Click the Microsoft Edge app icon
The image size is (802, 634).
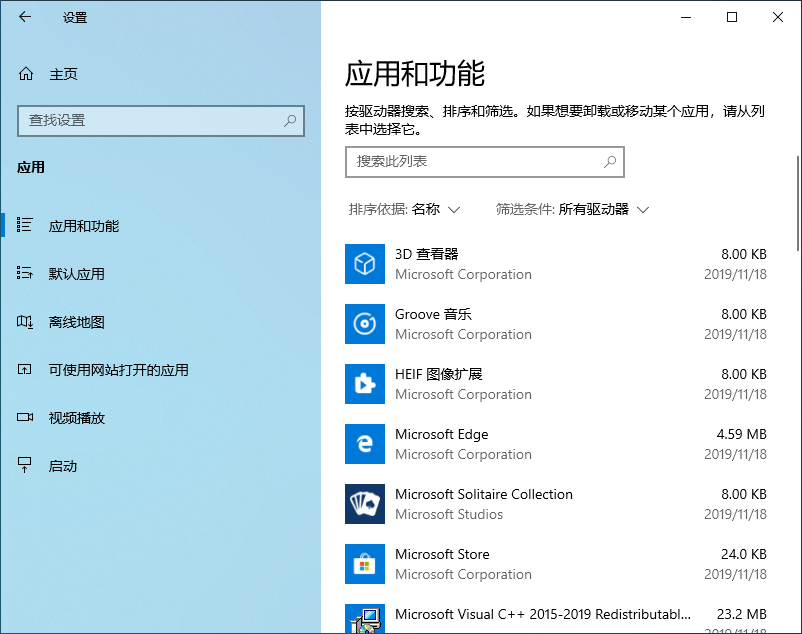(x=365, y=444)
